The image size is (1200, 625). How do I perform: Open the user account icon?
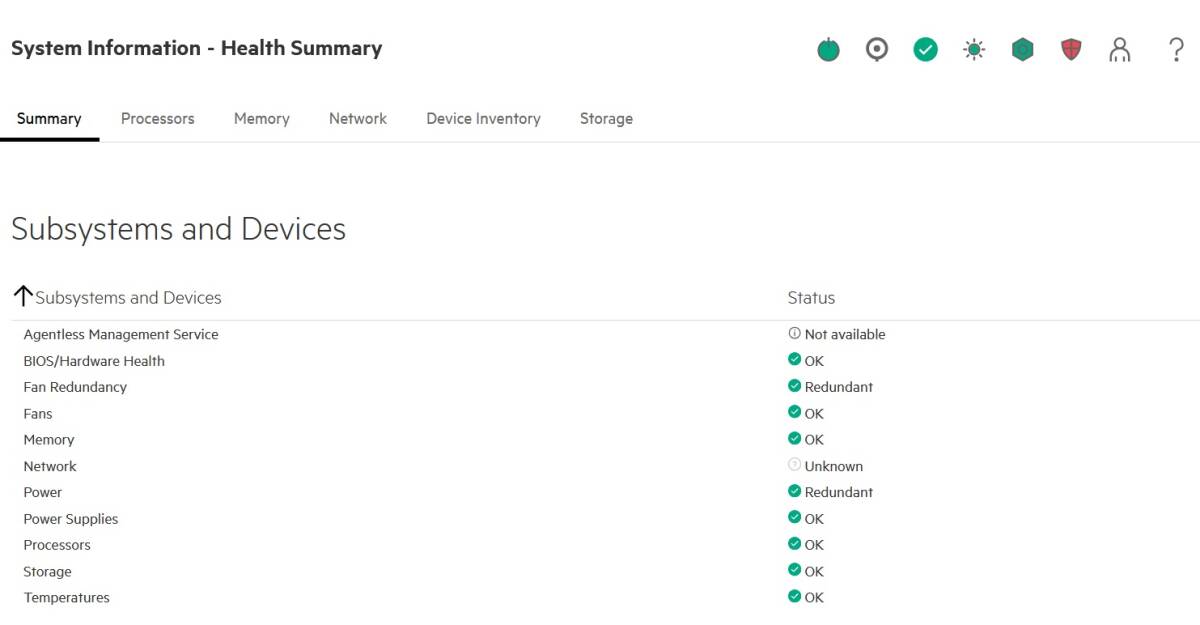[x=1120, y=49]
